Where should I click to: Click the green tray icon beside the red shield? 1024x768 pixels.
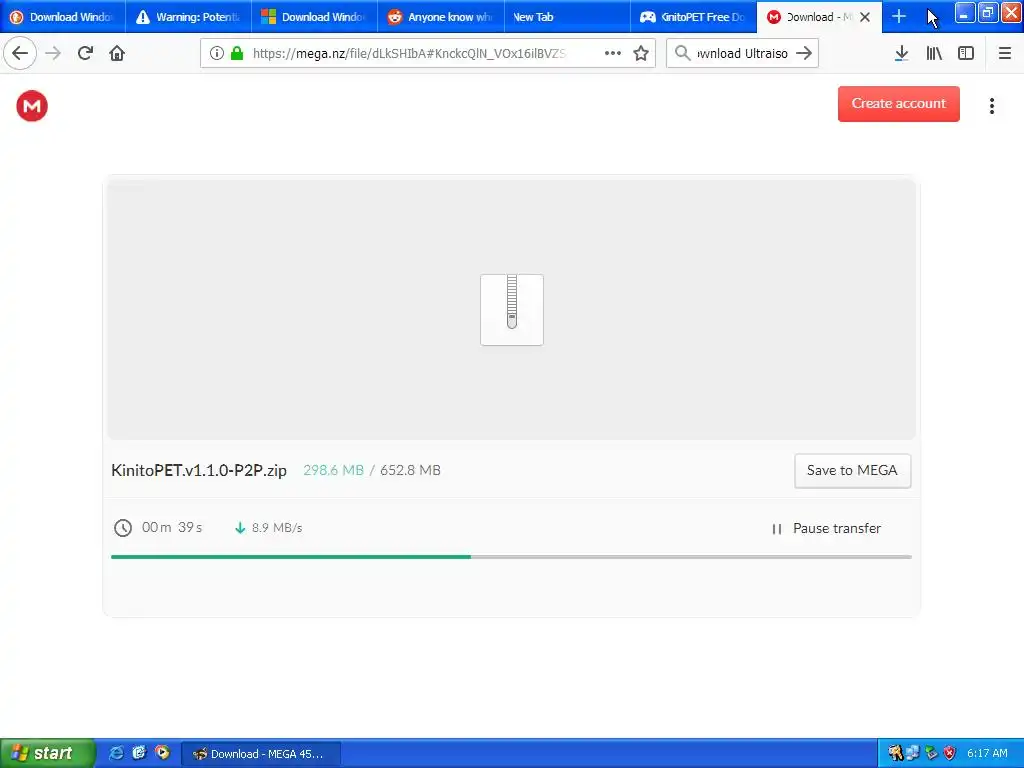pyautogui.click(x=932, y=753)
